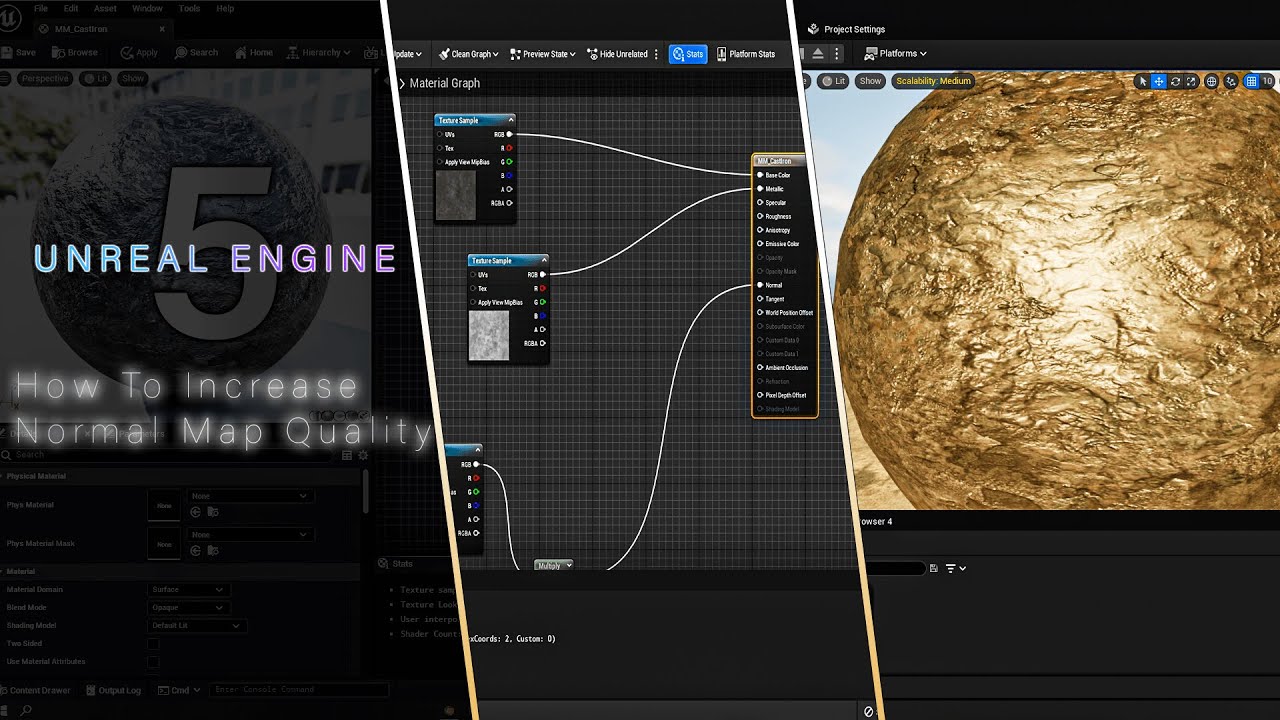Click the Home toolbar button
Image resolution: width=1280 pixels, height=720 pixels.
click(x=253, y=53)
